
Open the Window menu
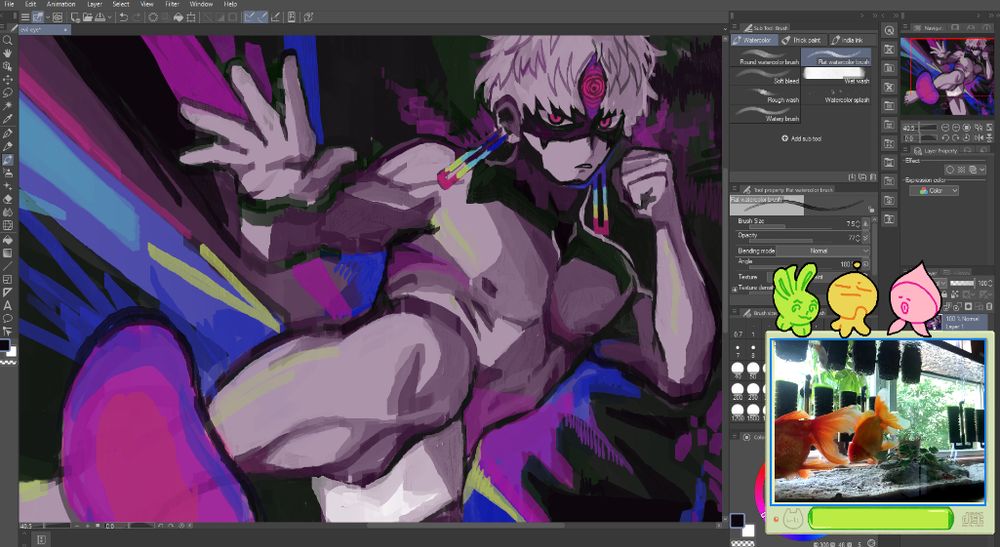pyautogui.click(x=201, y=4)
